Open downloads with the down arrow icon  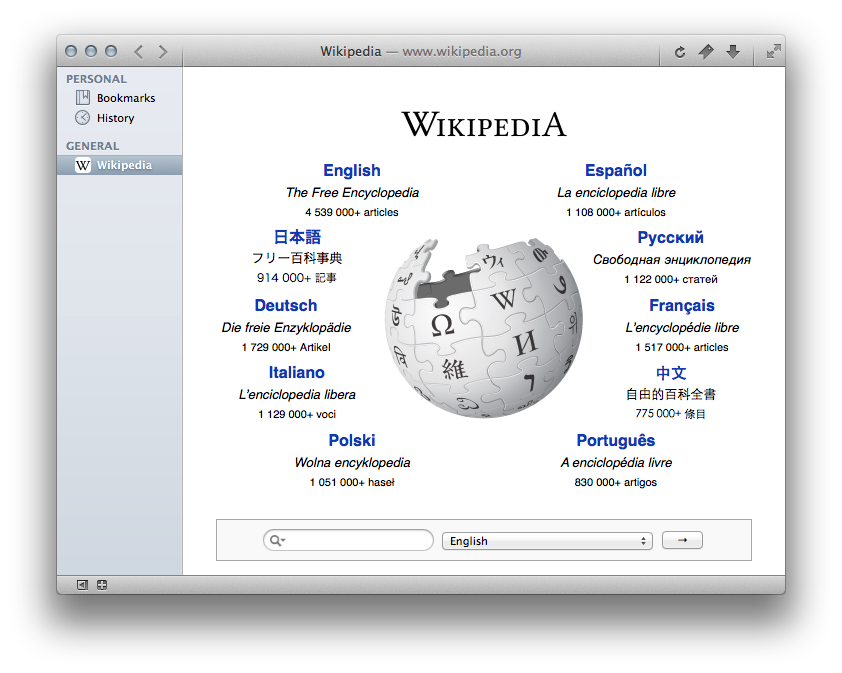[x=732, y=52]
